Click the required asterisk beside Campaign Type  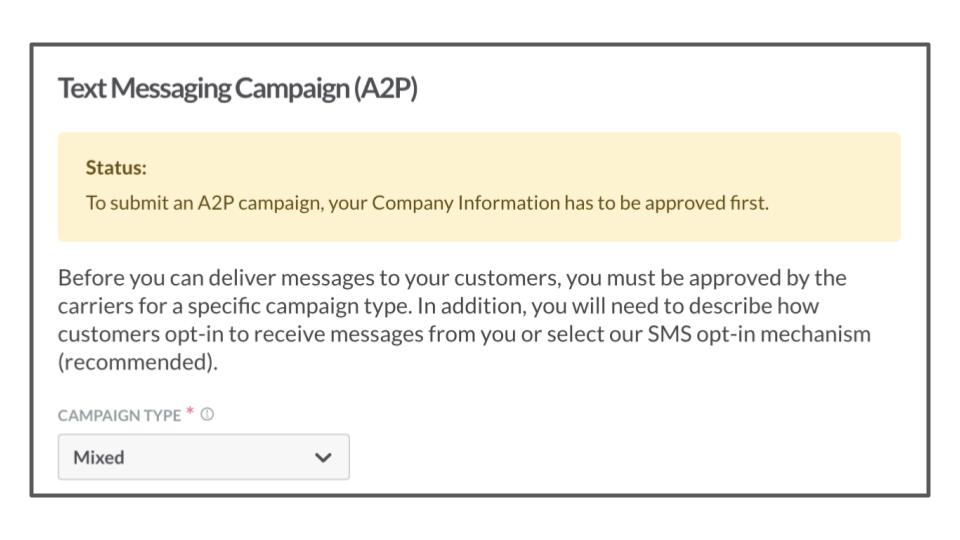click(190, 411)
